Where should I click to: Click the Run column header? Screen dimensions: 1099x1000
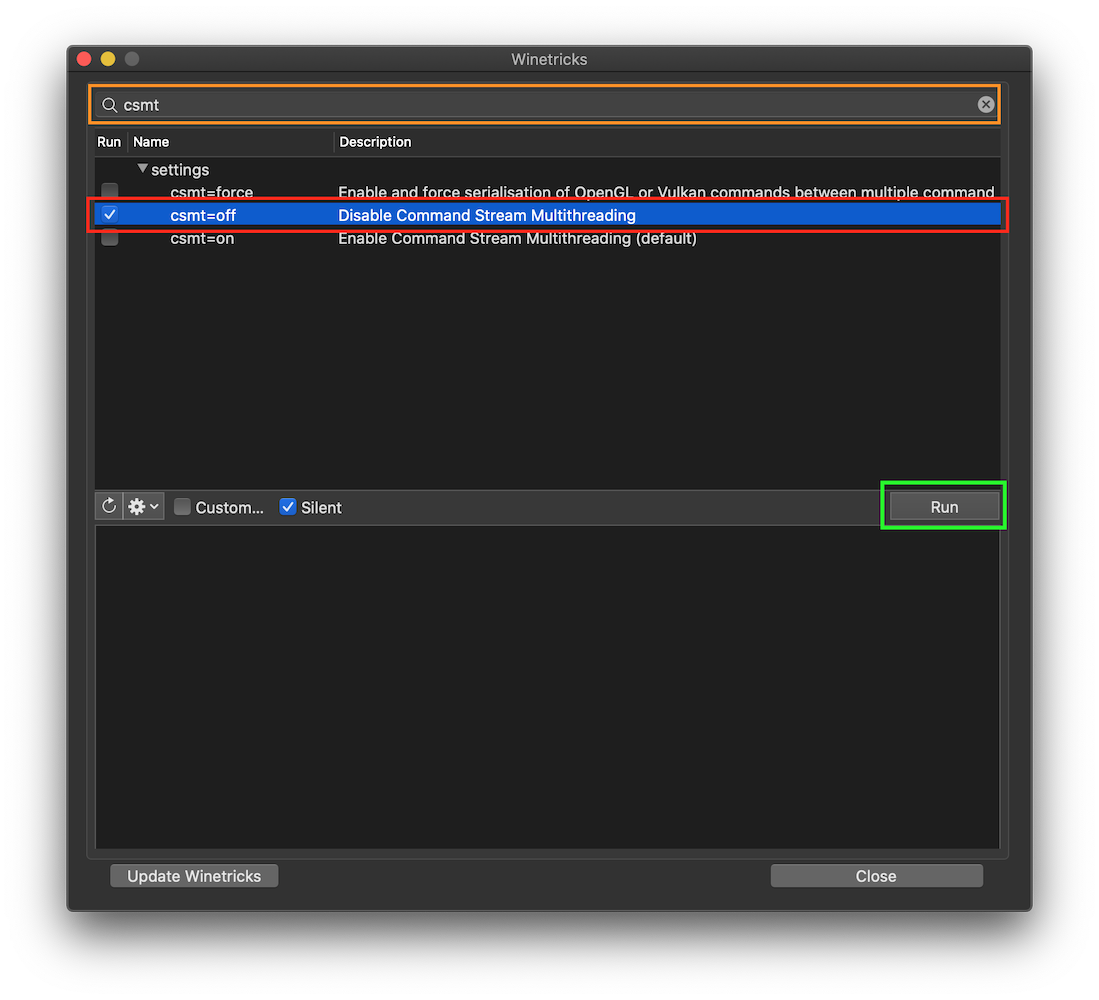point(109,142)
